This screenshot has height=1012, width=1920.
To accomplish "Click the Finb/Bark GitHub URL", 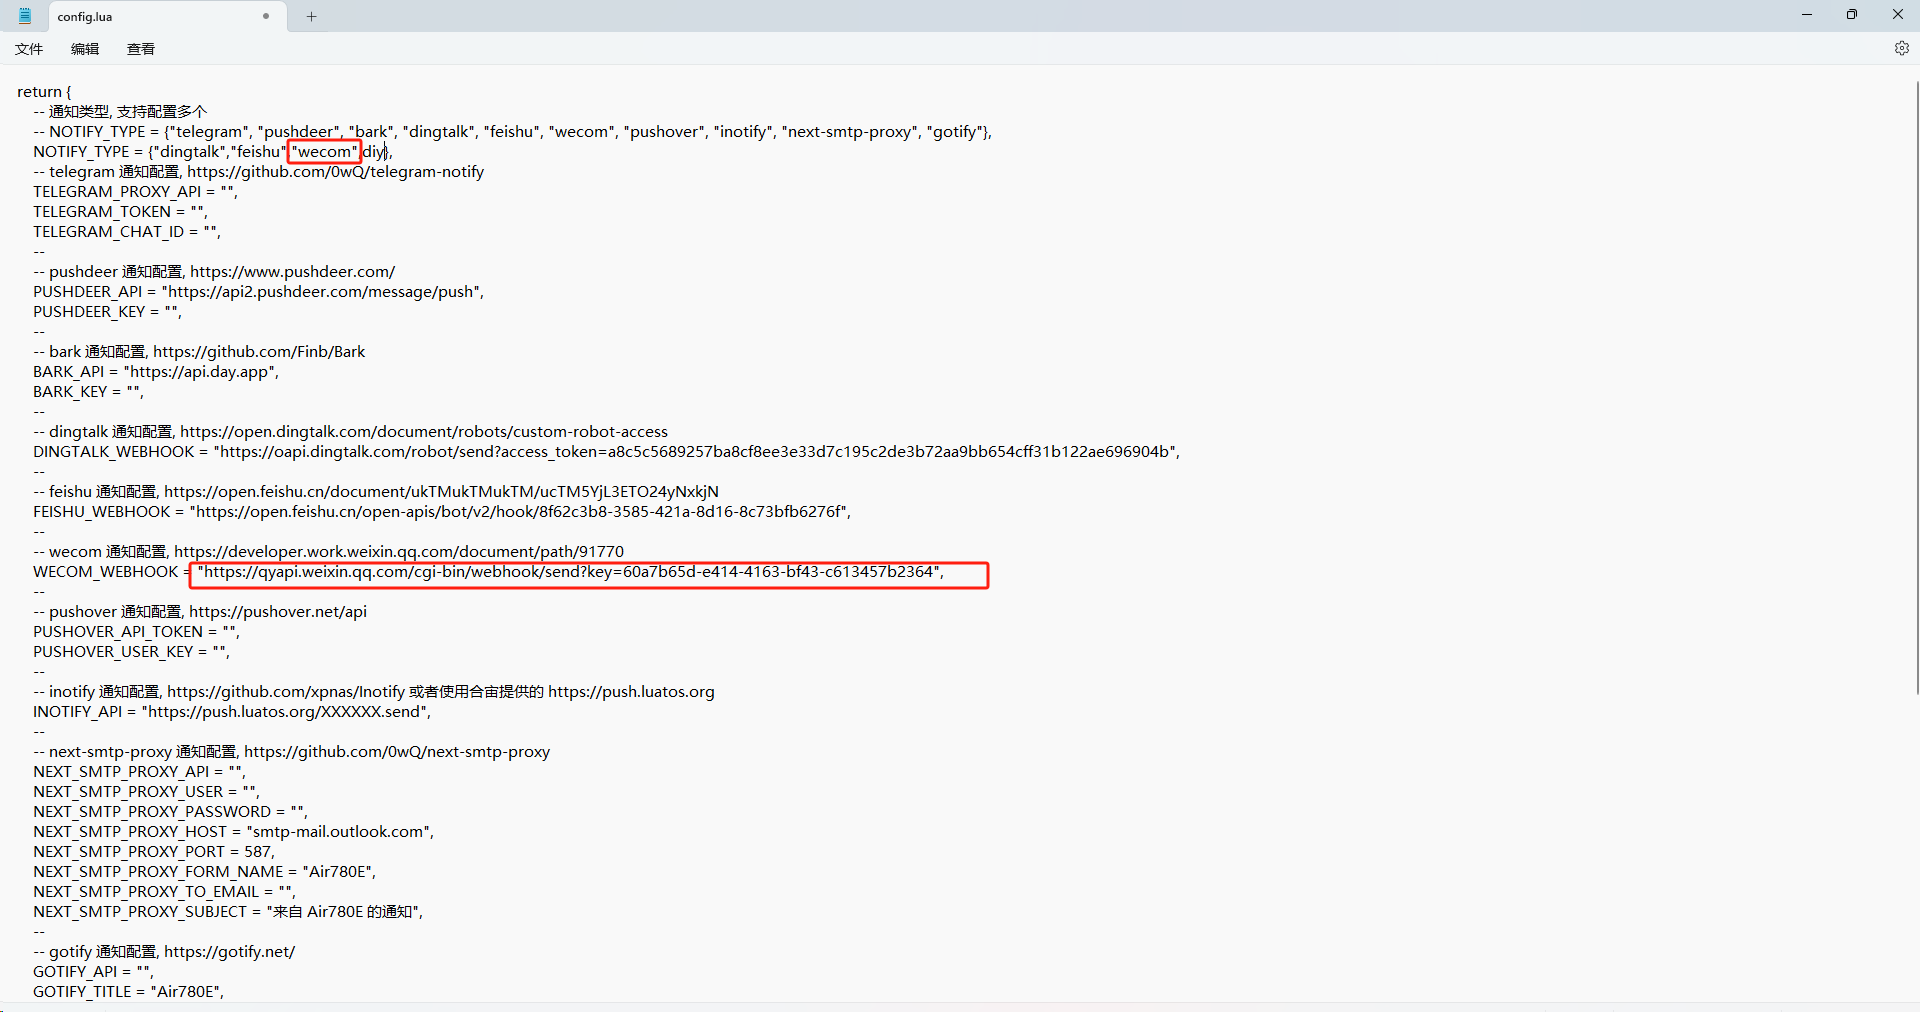I will click(259, 352).
